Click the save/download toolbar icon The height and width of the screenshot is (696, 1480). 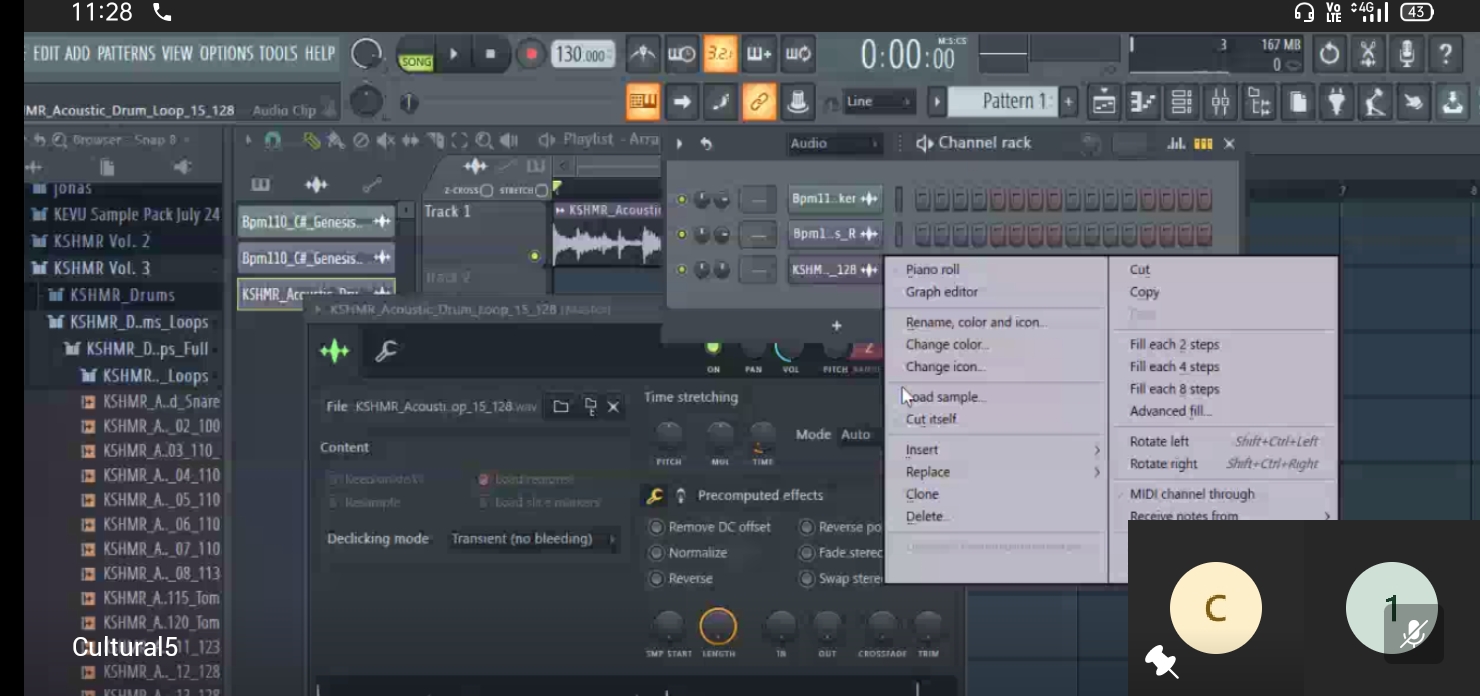point(1453,102)
